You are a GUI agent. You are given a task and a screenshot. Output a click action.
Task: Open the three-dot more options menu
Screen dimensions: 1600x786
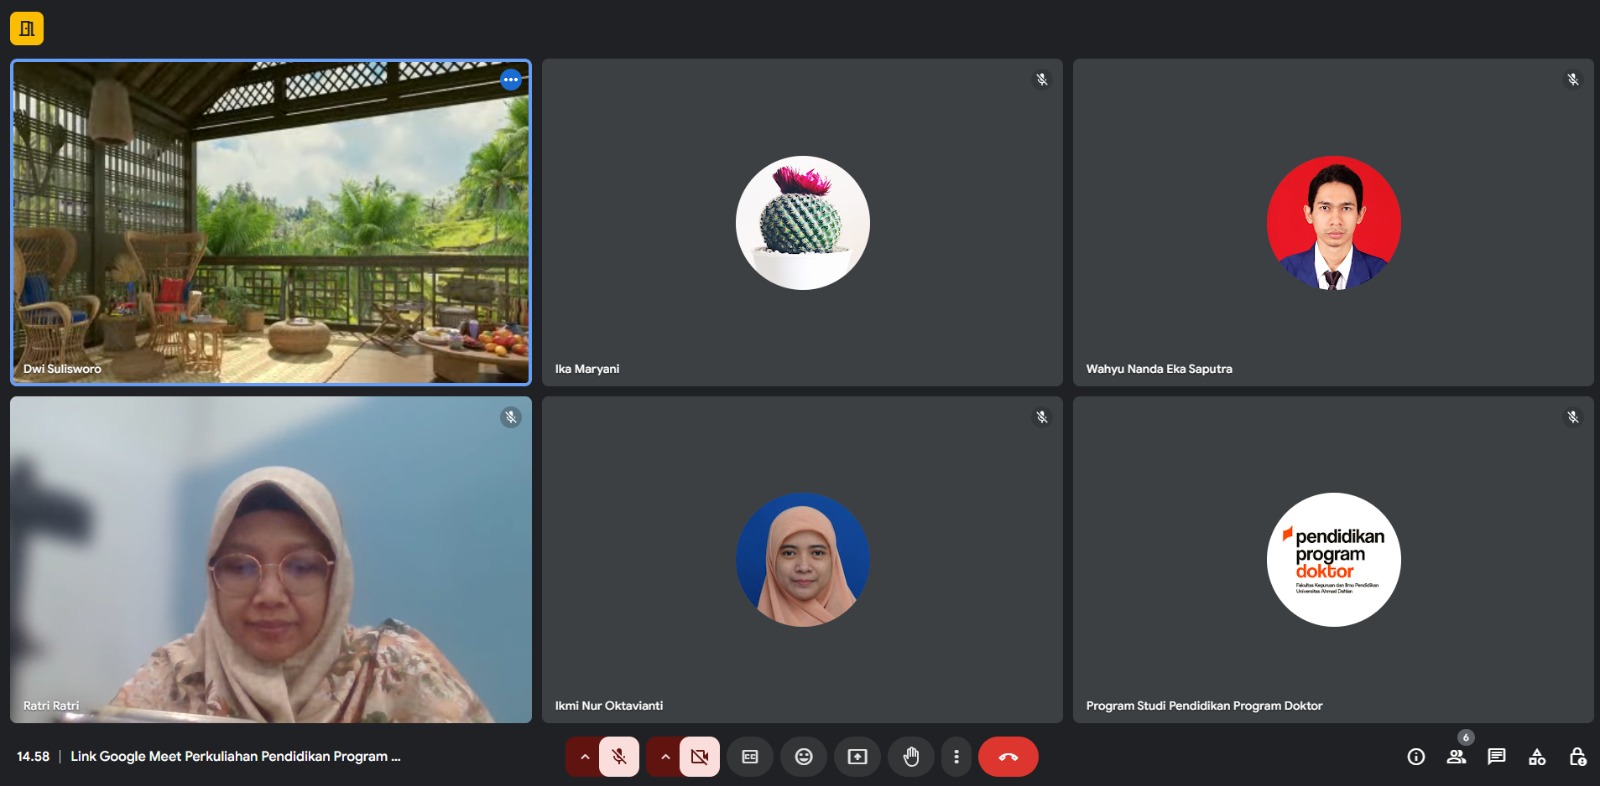(x=956, y=757)
